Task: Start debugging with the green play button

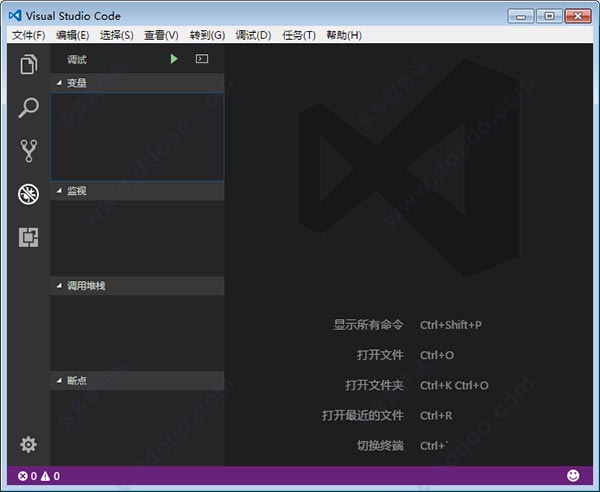Action: tap(174, 59)
